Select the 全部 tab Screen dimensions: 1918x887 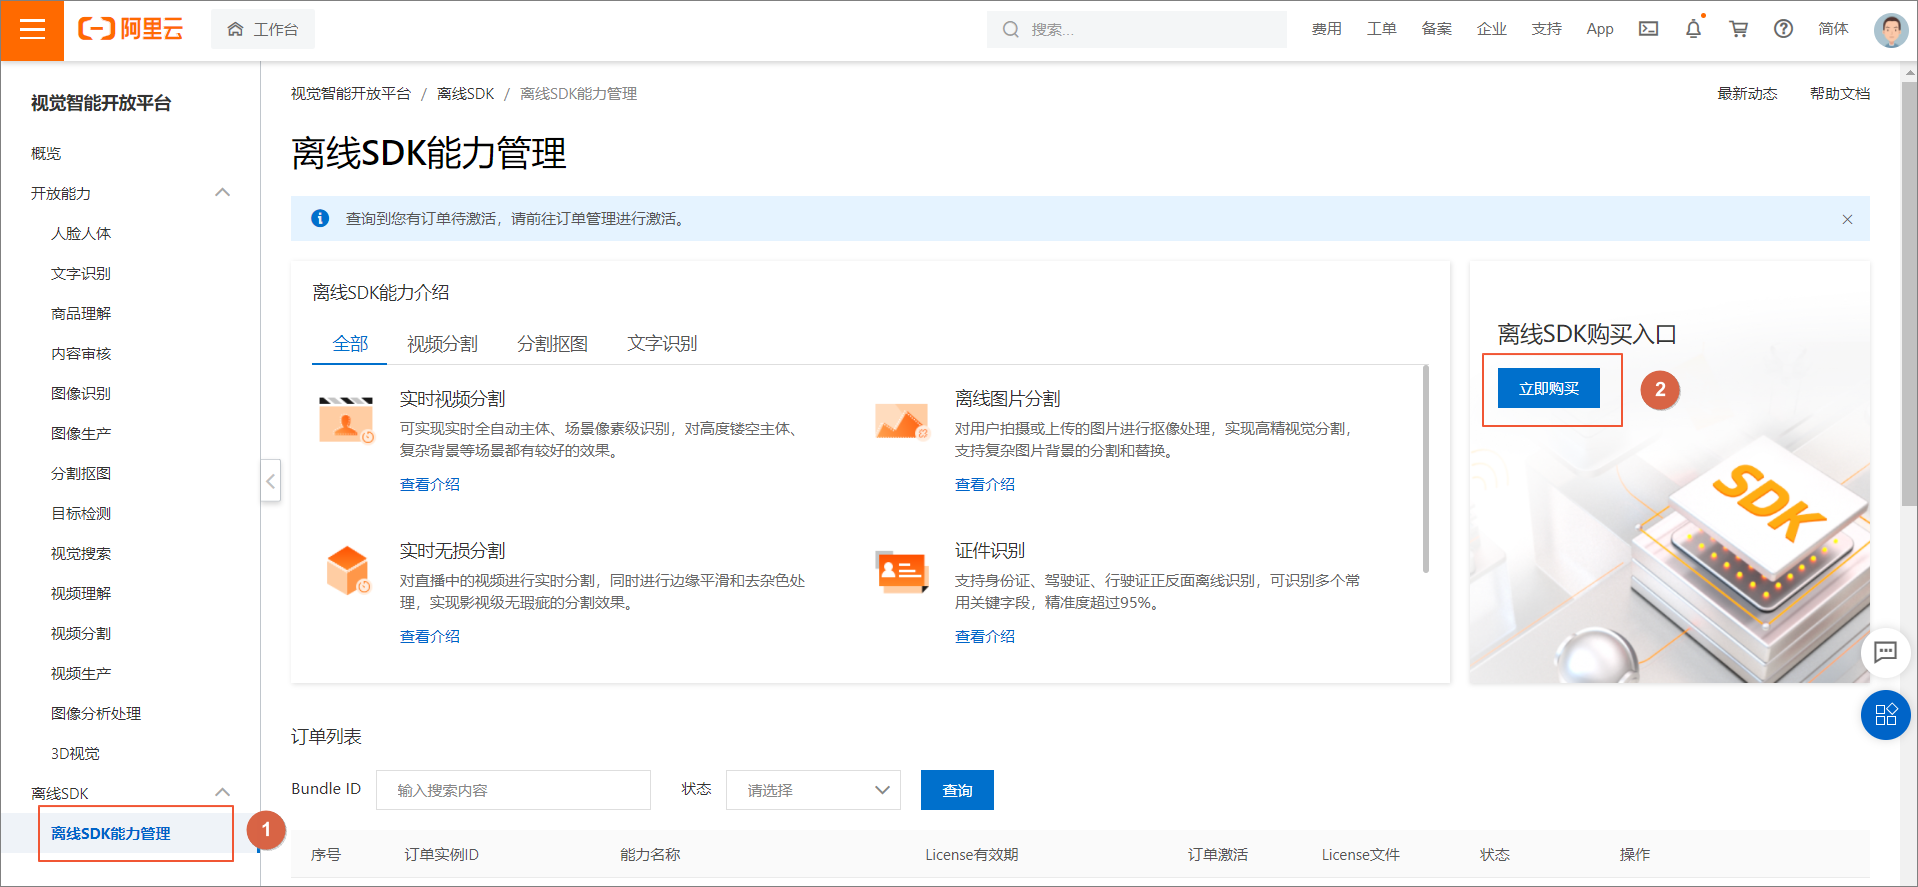(x=350, y=344)
